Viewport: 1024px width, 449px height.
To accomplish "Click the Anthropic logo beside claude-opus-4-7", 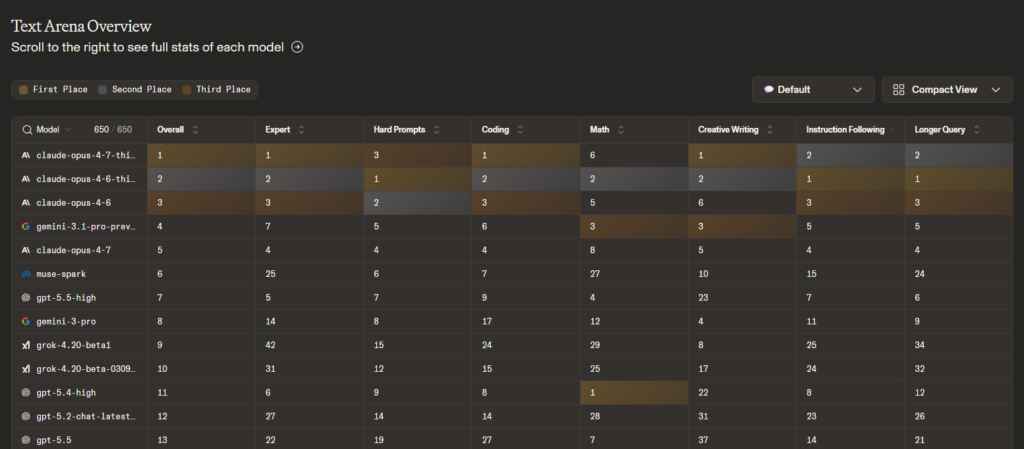I will point(26,250).
